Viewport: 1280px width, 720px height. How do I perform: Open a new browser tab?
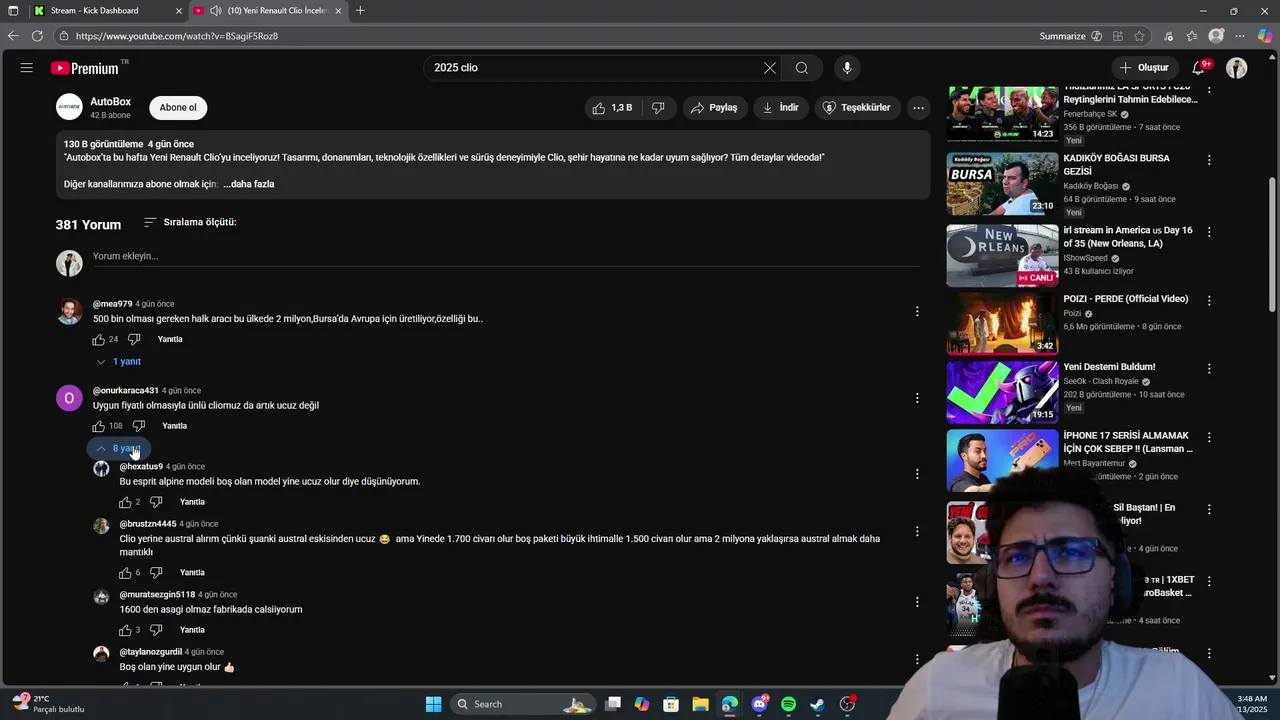coord(360,11)
